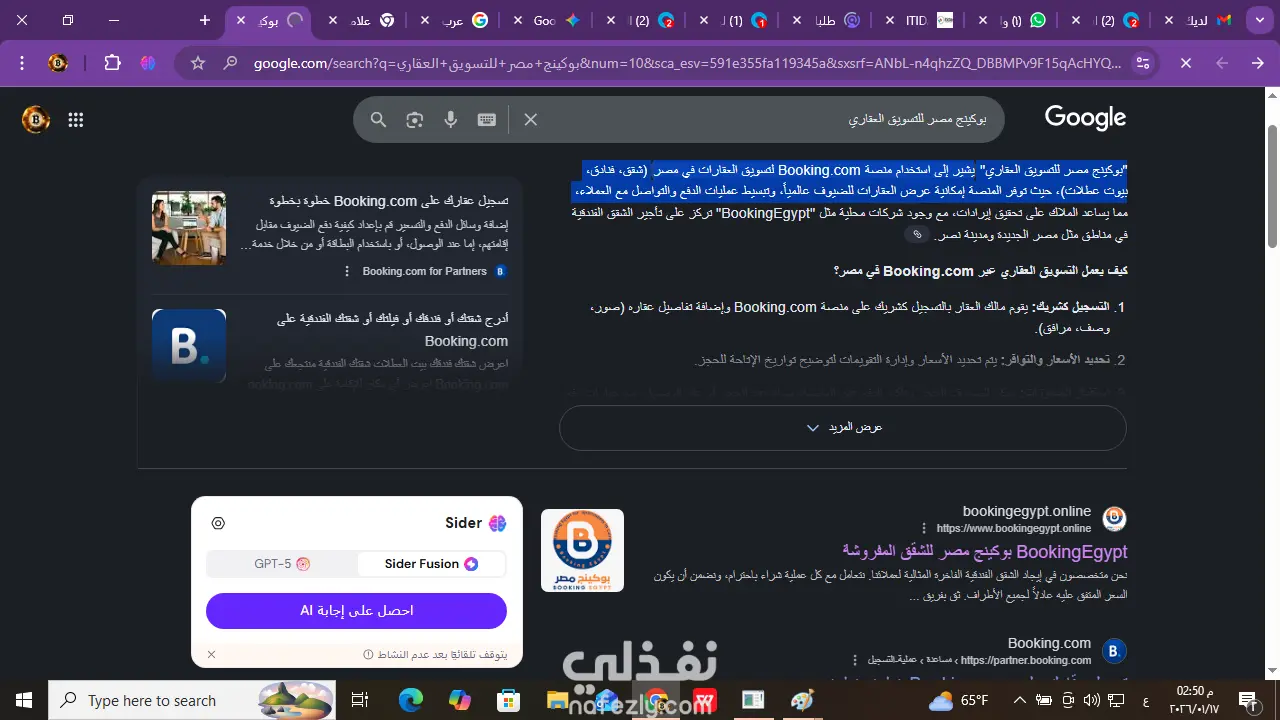1280x720 pixels.
Task: Bookmark this page with star icon
Action: click(x=198, y=63)
